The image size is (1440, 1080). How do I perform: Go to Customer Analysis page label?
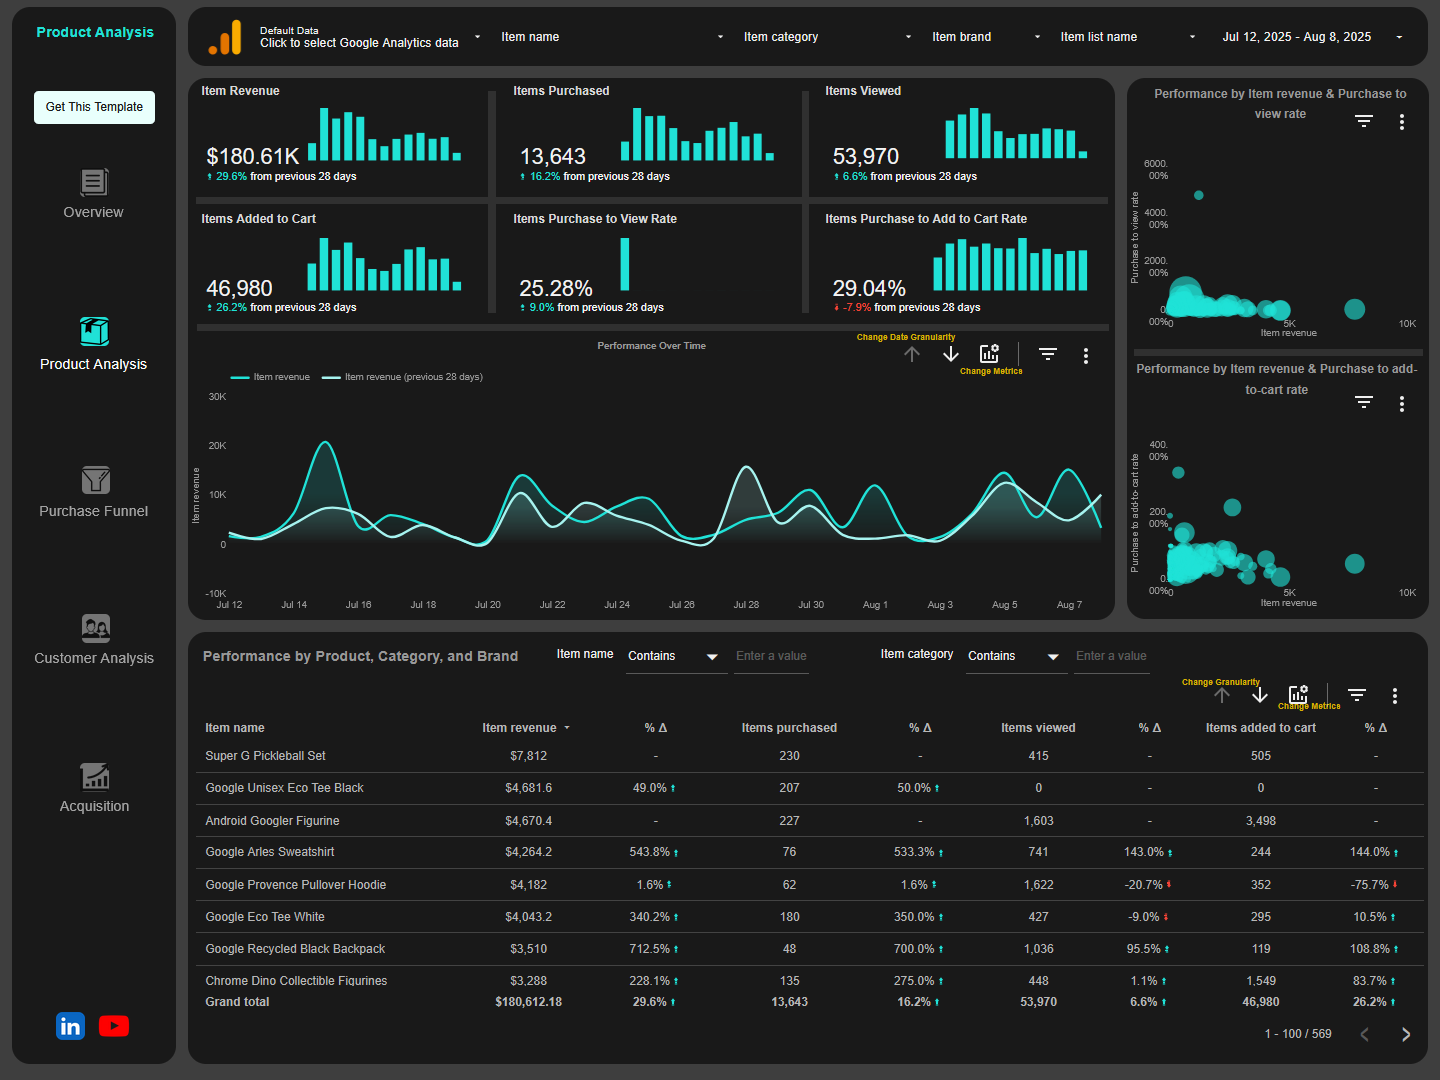(94, 658)
